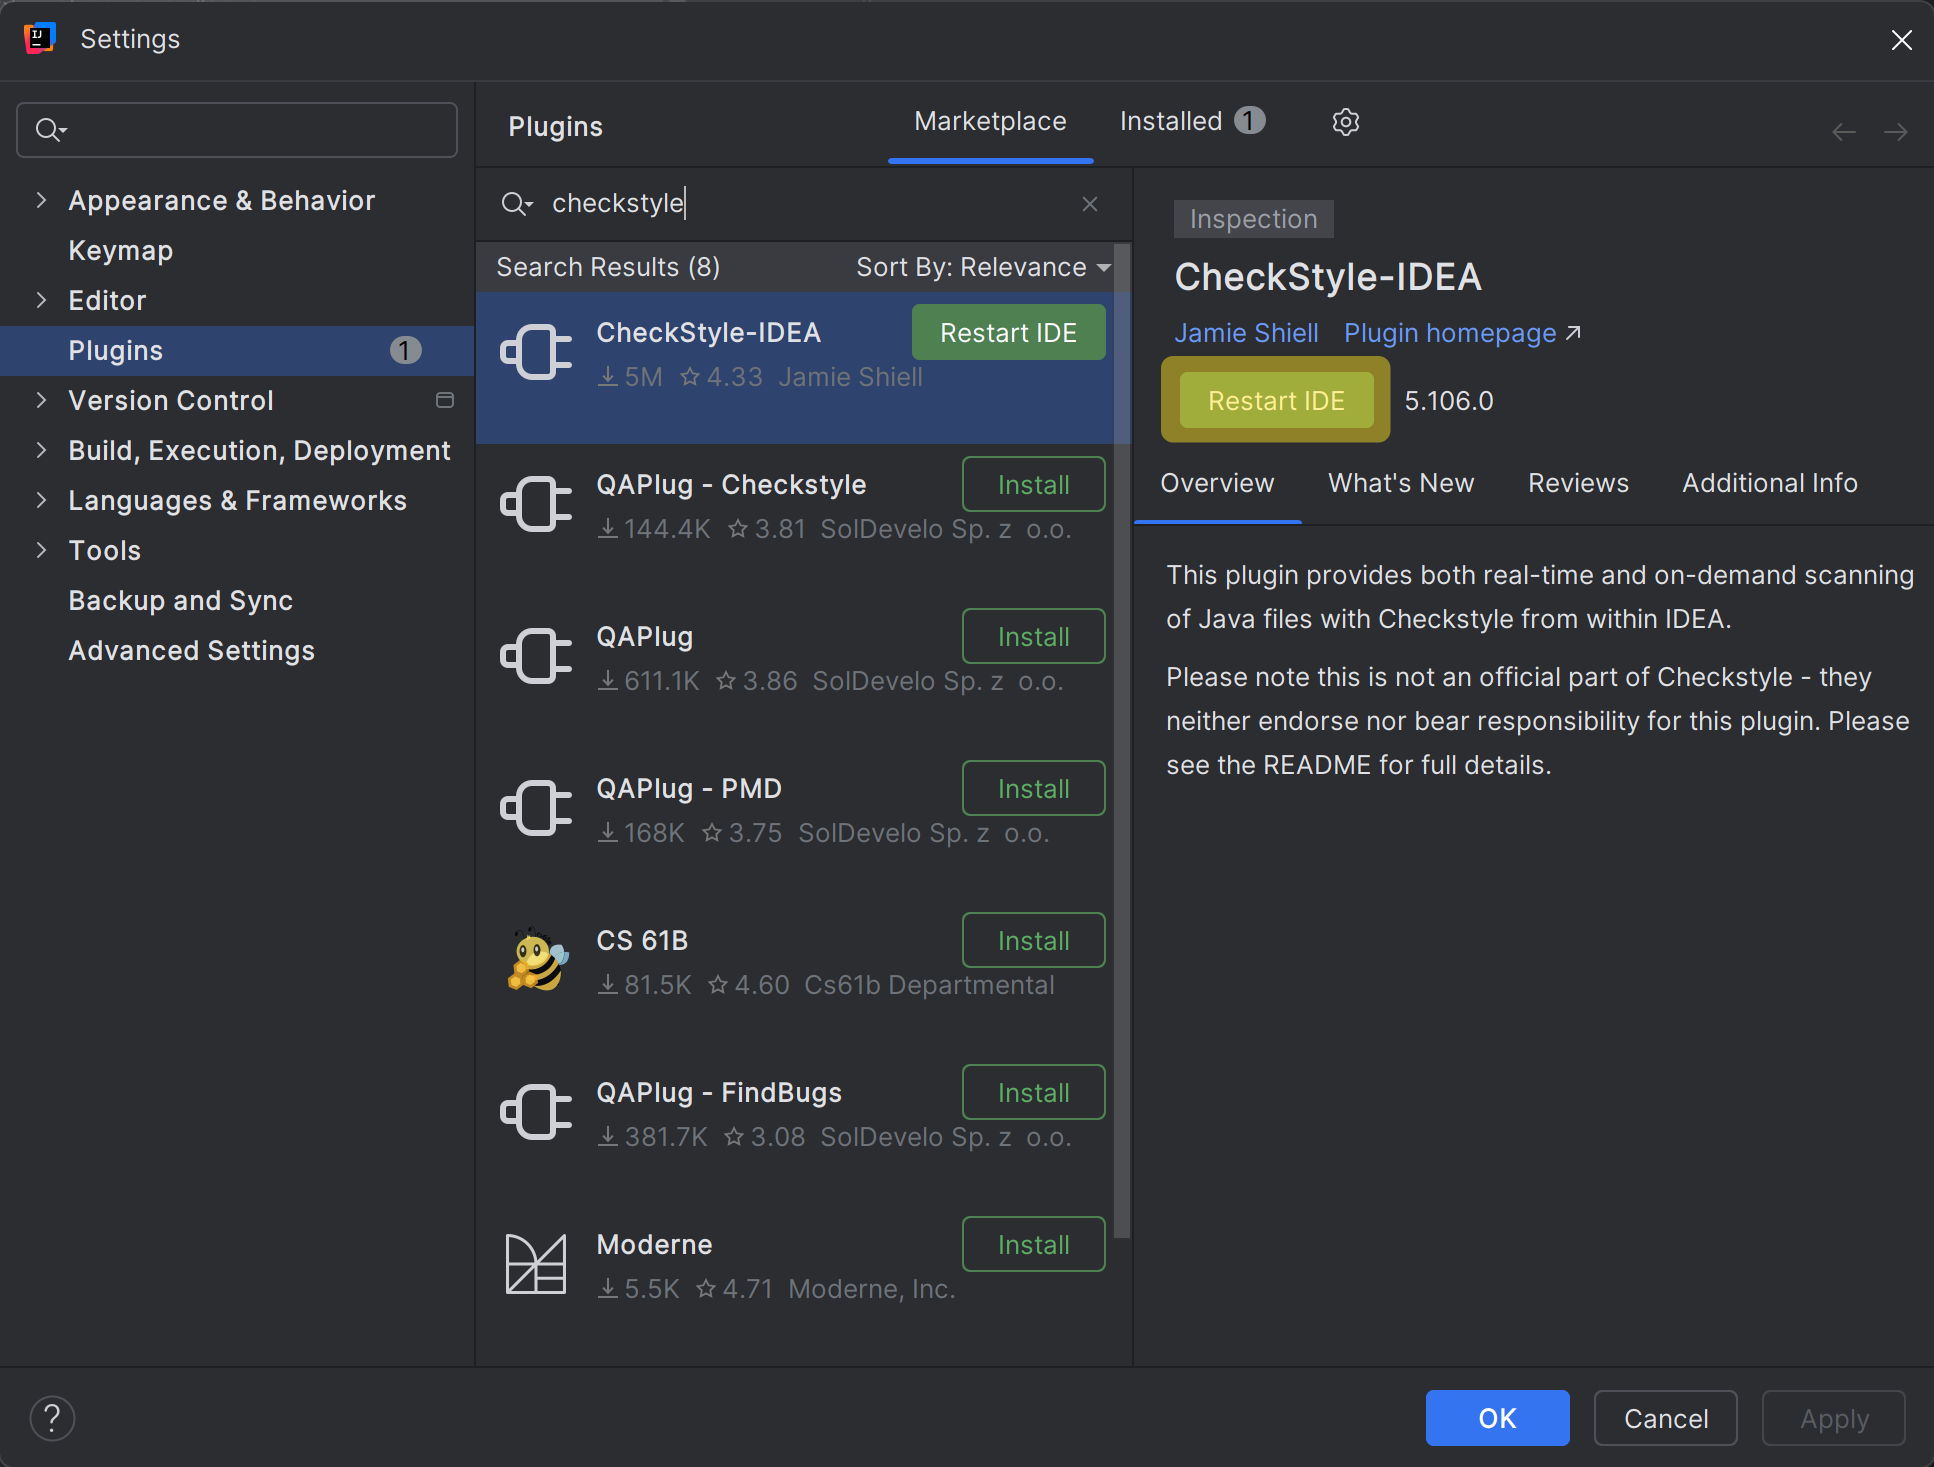Click the CS 61B bee icon
This screenshot has width=1934, height=1467.
click(537, 960)
